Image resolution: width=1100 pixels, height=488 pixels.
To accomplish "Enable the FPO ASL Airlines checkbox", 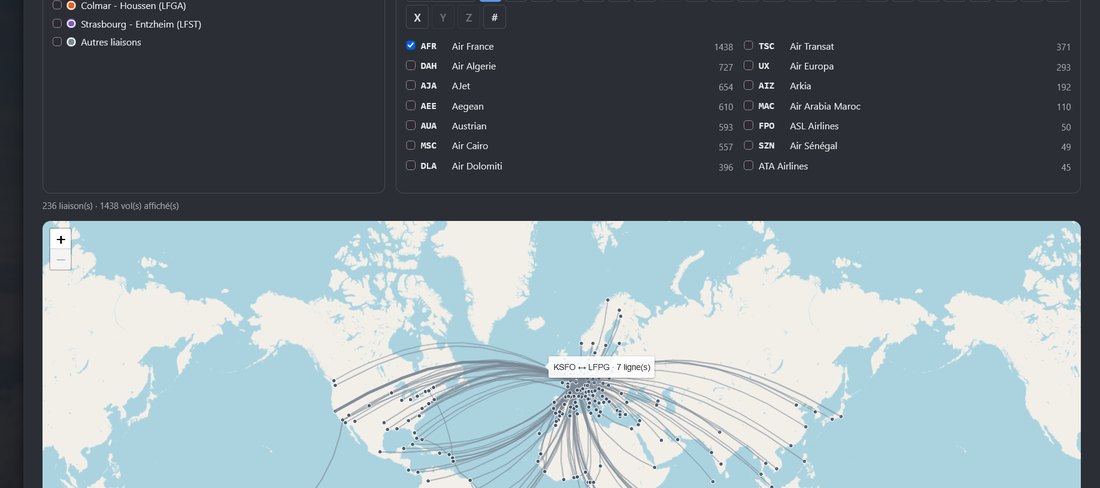I will pos(749,125).
